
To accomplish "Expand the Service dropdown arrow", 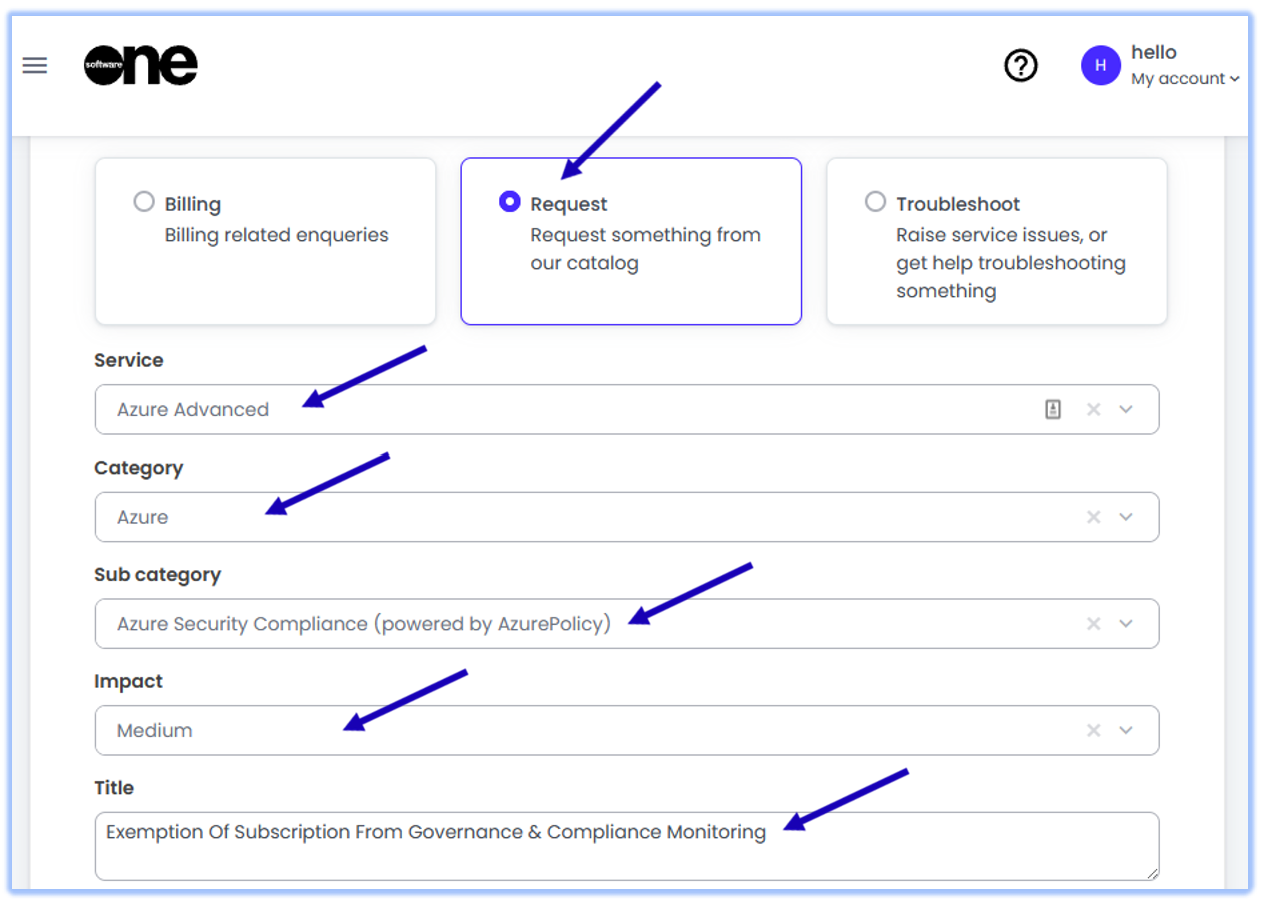I will (1127, 409).
